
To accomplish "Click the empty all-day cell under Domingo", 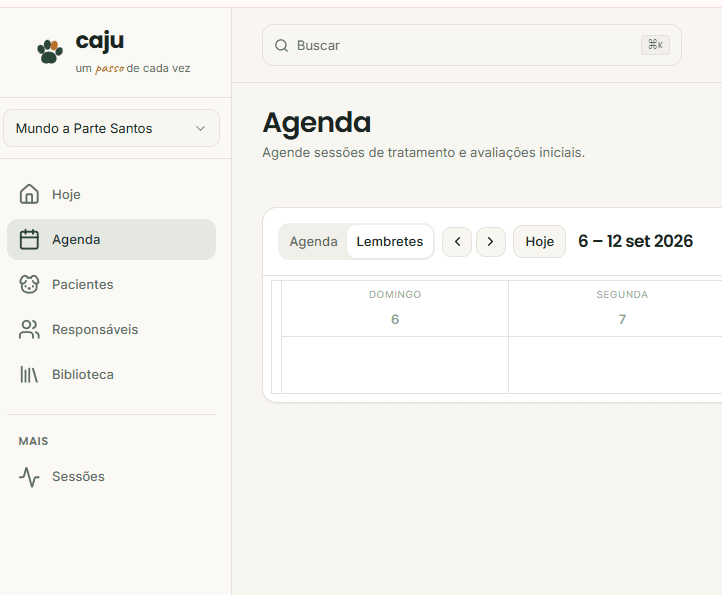I will [395, 365].
